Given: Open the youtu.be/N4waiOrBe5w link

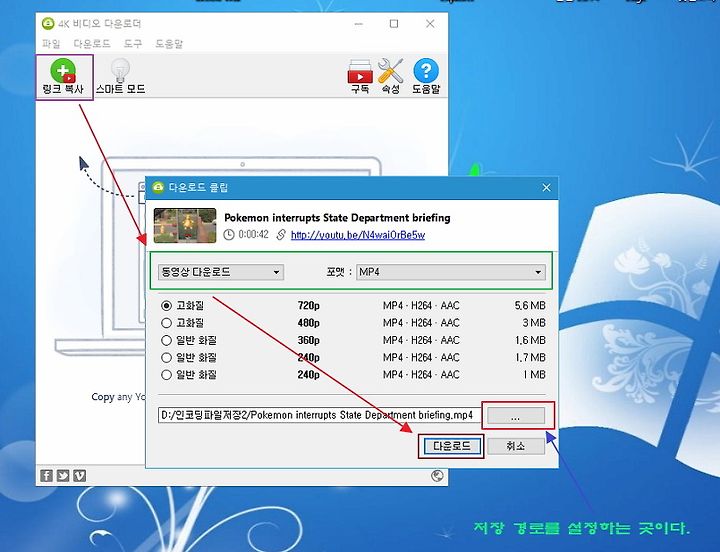Looking at the screenshot, I should tap(358, 235).
